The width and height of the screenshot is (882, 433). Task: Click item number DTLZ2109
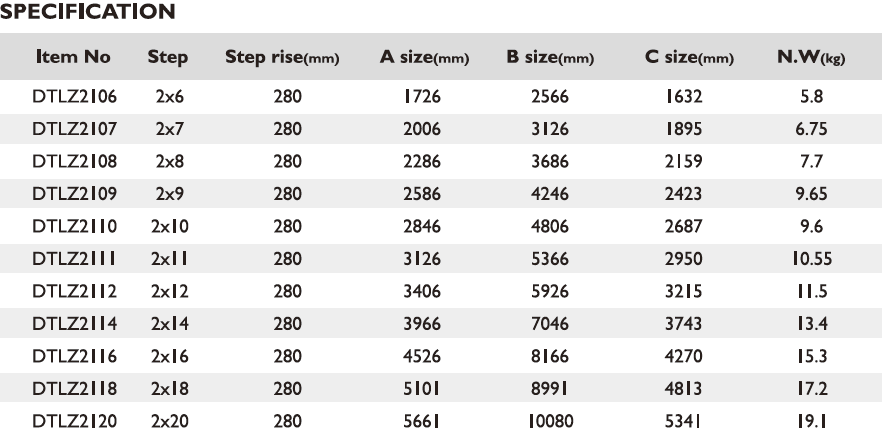pyautogui.click(x=74, y=194)
